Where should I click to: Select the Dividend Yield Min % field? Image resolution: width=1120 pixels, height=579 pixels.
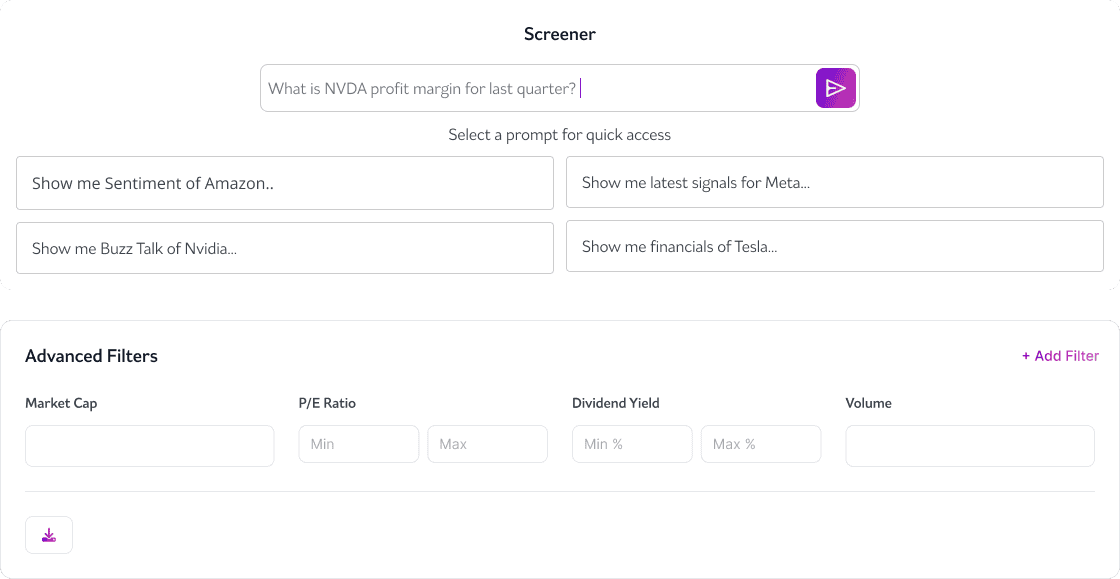(632, 444)
